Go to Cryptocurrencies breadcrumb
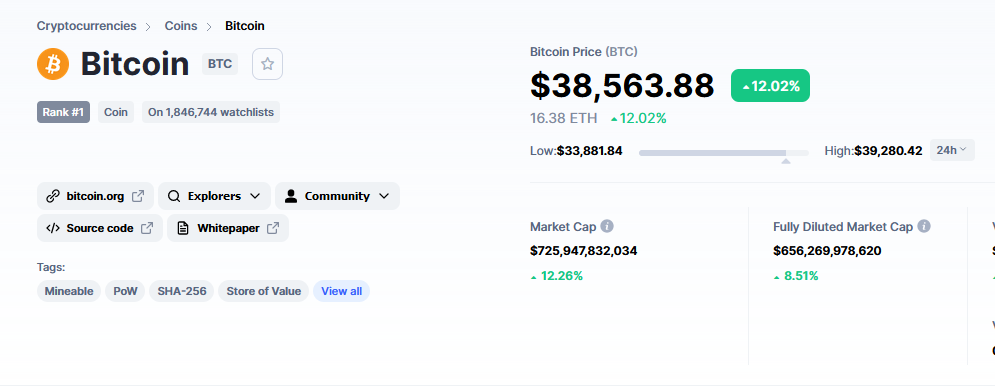The image size is (995, 392). coord(86,26)
